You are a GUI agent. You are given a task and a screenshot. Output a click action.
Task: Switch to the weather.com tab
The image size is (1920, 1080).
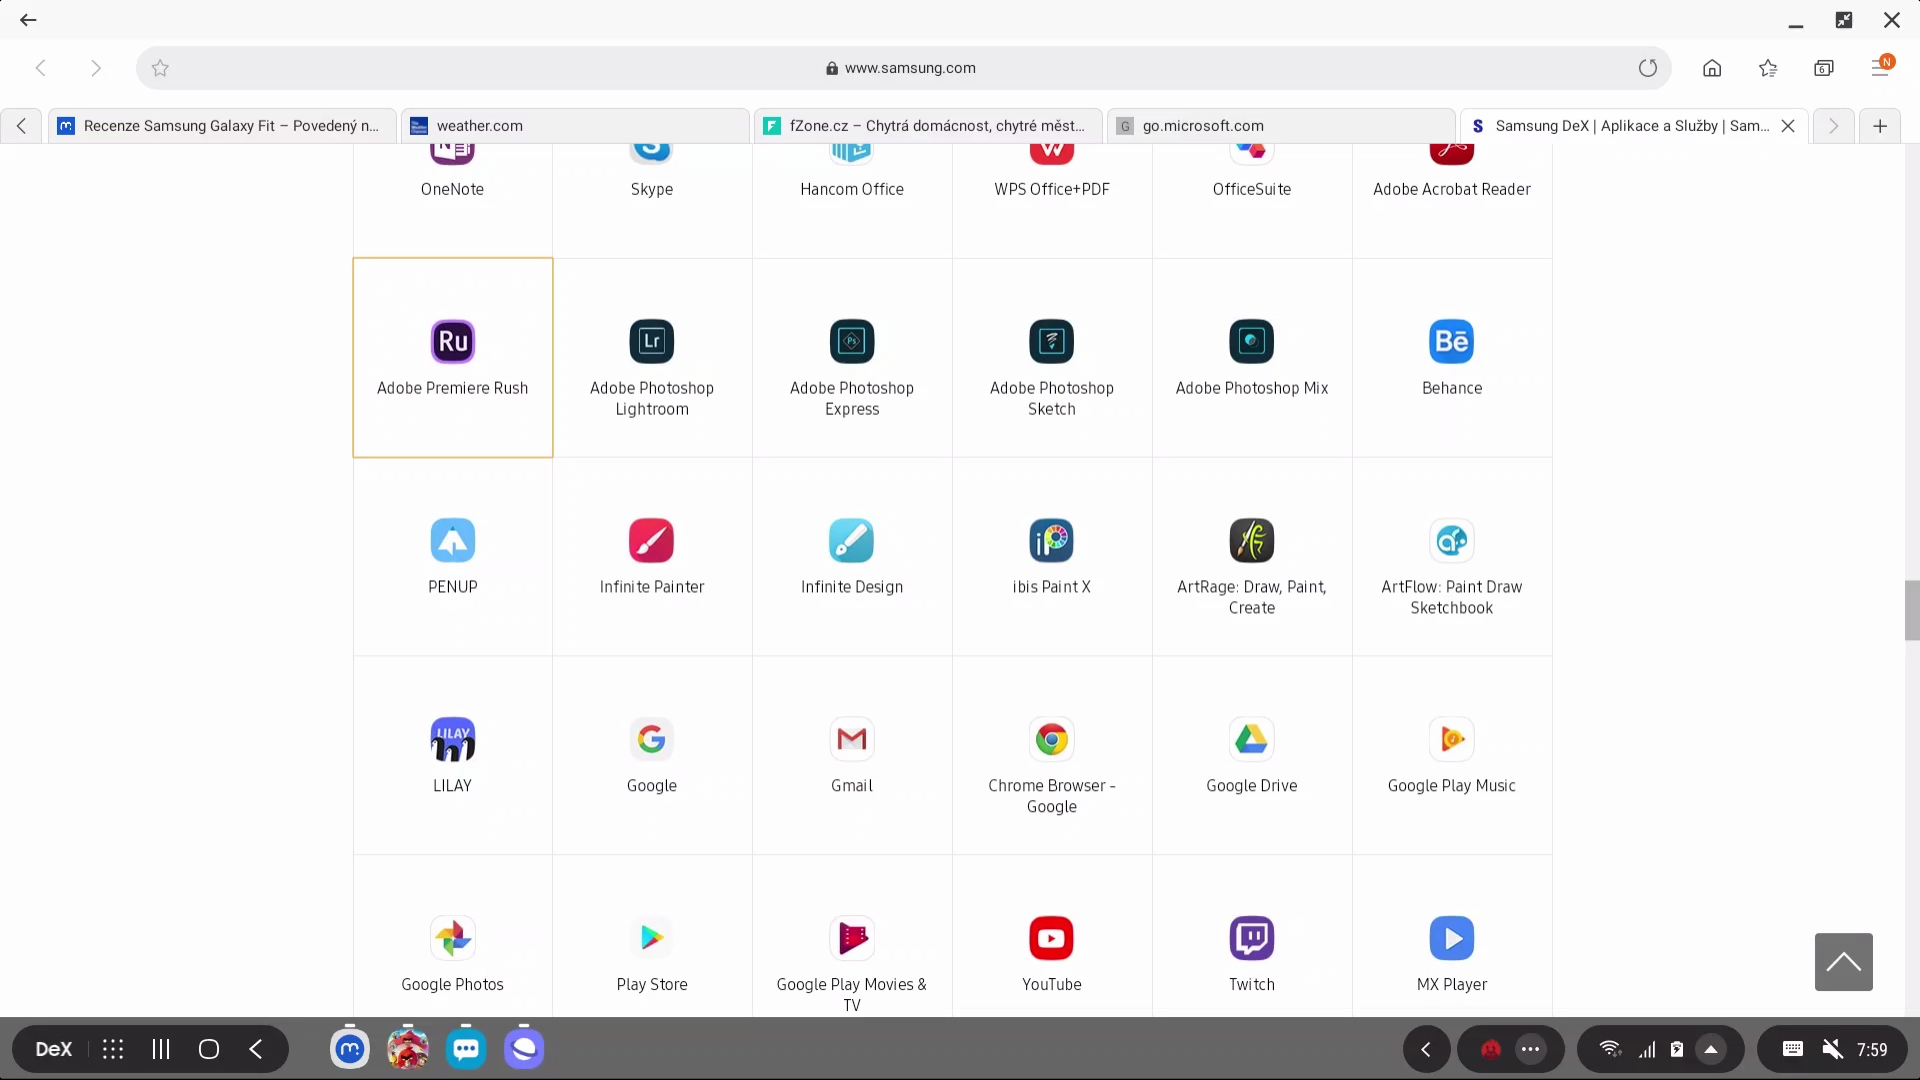575,125
